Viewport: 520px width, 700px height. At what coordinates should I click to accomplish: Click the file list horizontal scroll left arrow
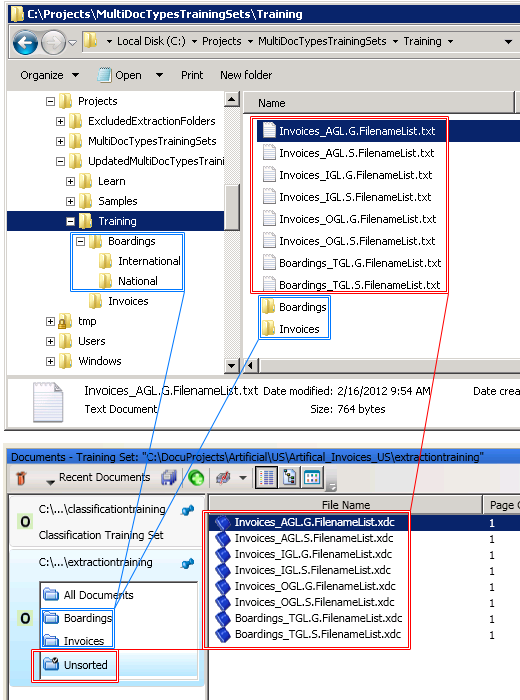pos(250,366)
